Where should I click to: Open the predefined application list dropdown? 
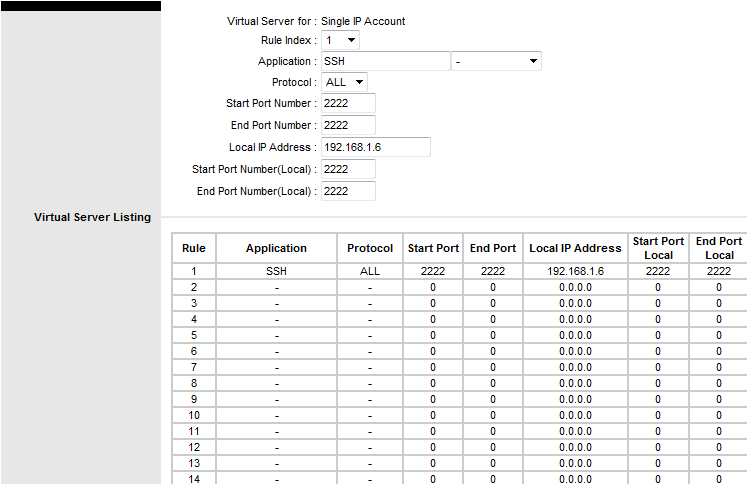click(496, 61)
